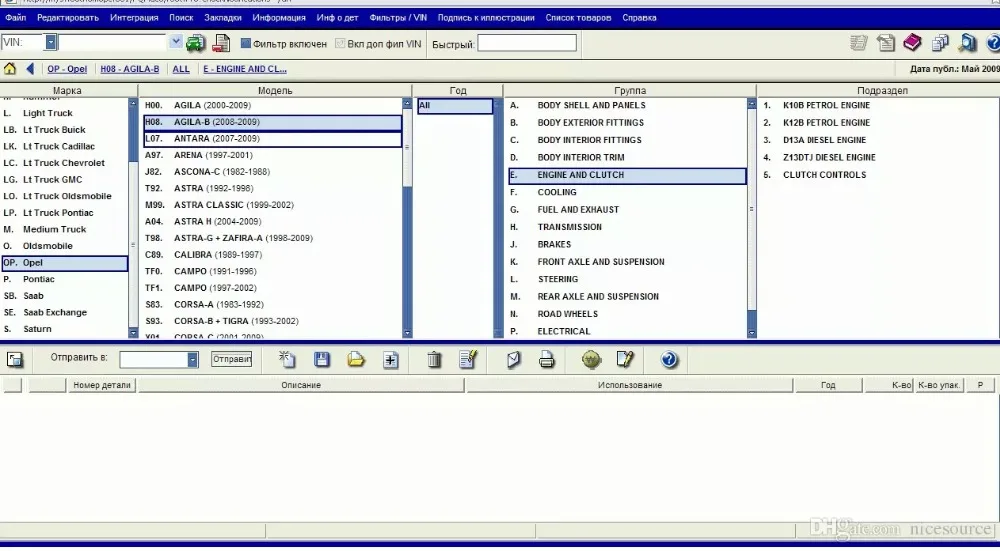Viewport: 1000px width, 551px height.
Task: Toggle the 'Вкл доп фил VIN' checkbox
Action: [340, 43]
